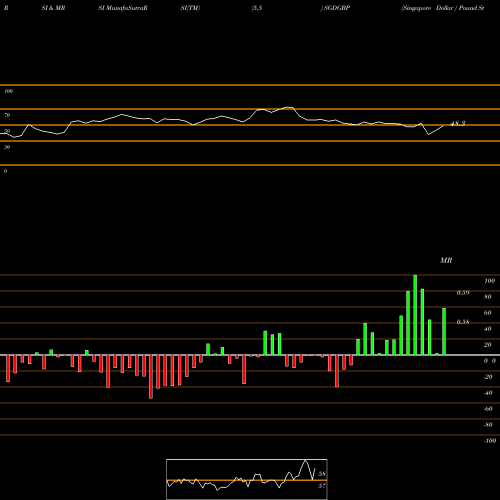Viewport: 500px width, 500px height.
Task: Click the 'SI MunafaSutraR' header text
Action: click(x=123, y=8)
